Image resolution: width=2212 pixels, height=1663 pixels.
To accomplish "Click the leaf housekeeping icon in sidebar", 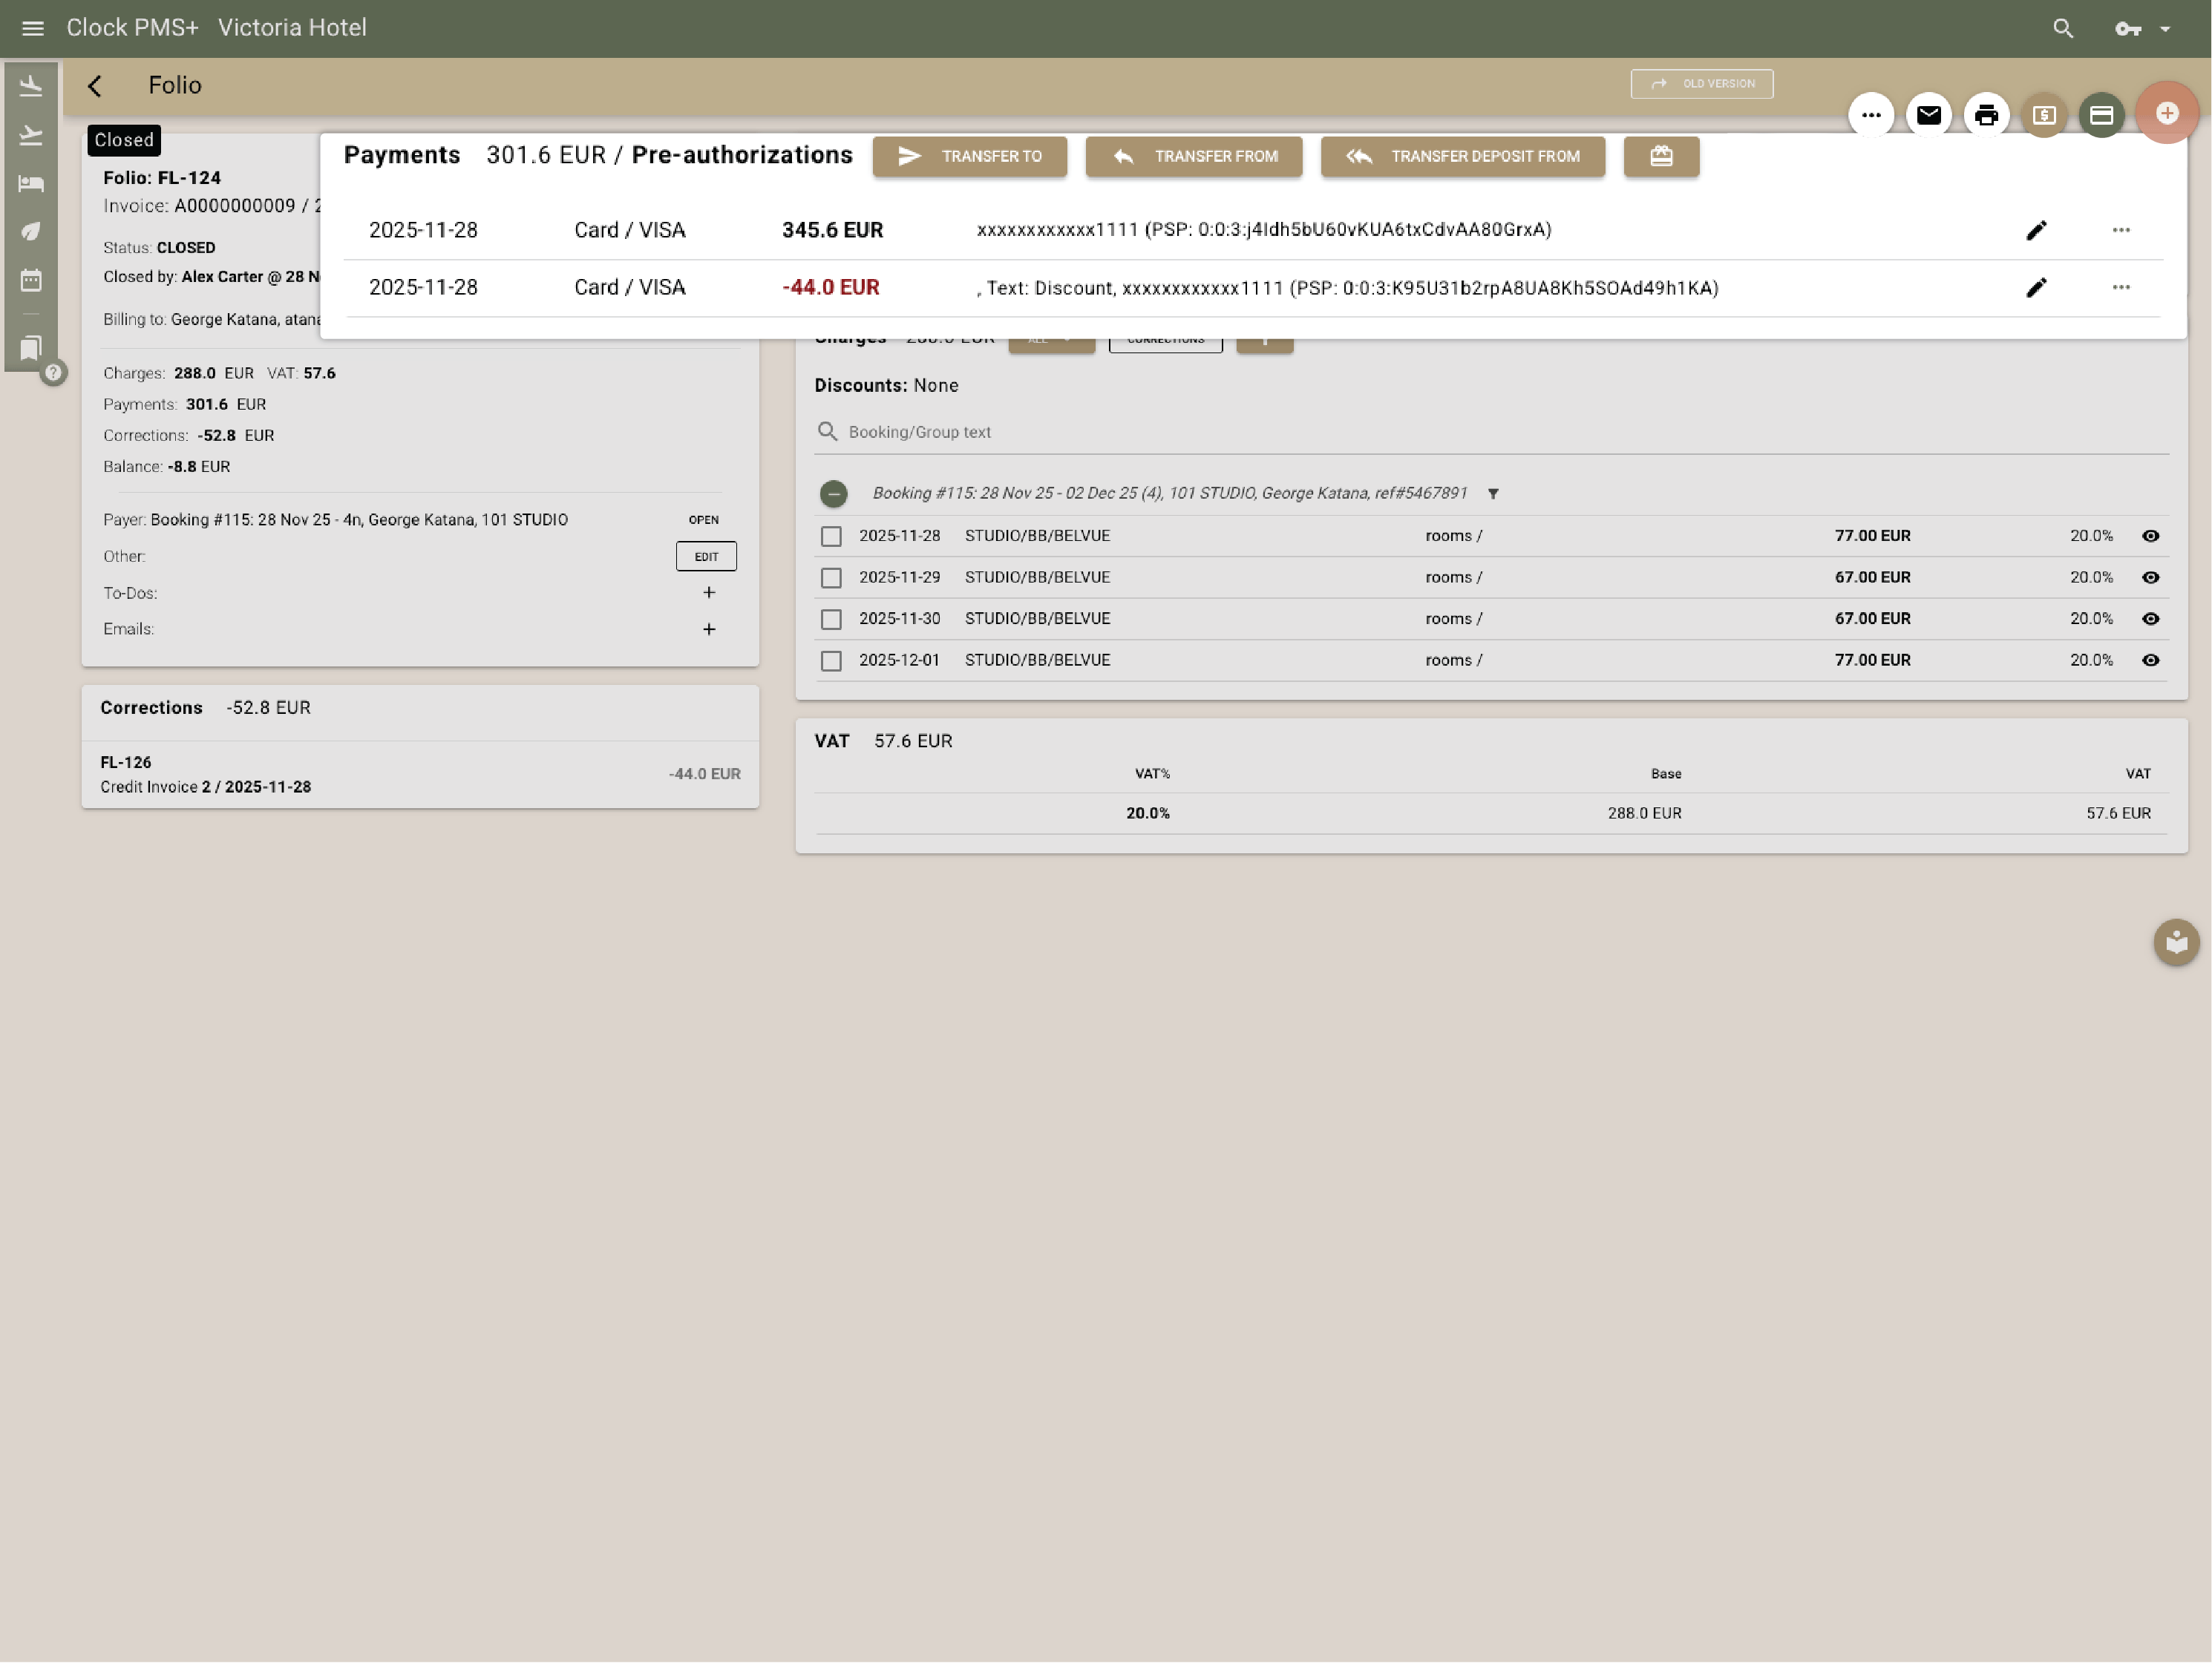I will click(31, 231).
